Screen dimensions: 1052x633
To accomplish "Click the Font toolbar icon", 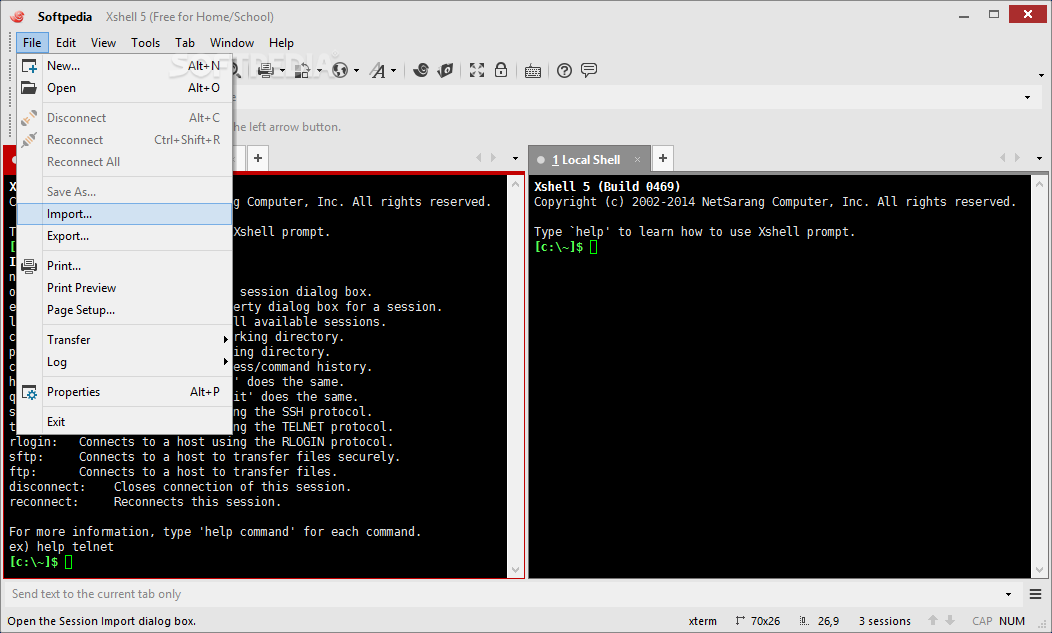I will click(378, 70).
